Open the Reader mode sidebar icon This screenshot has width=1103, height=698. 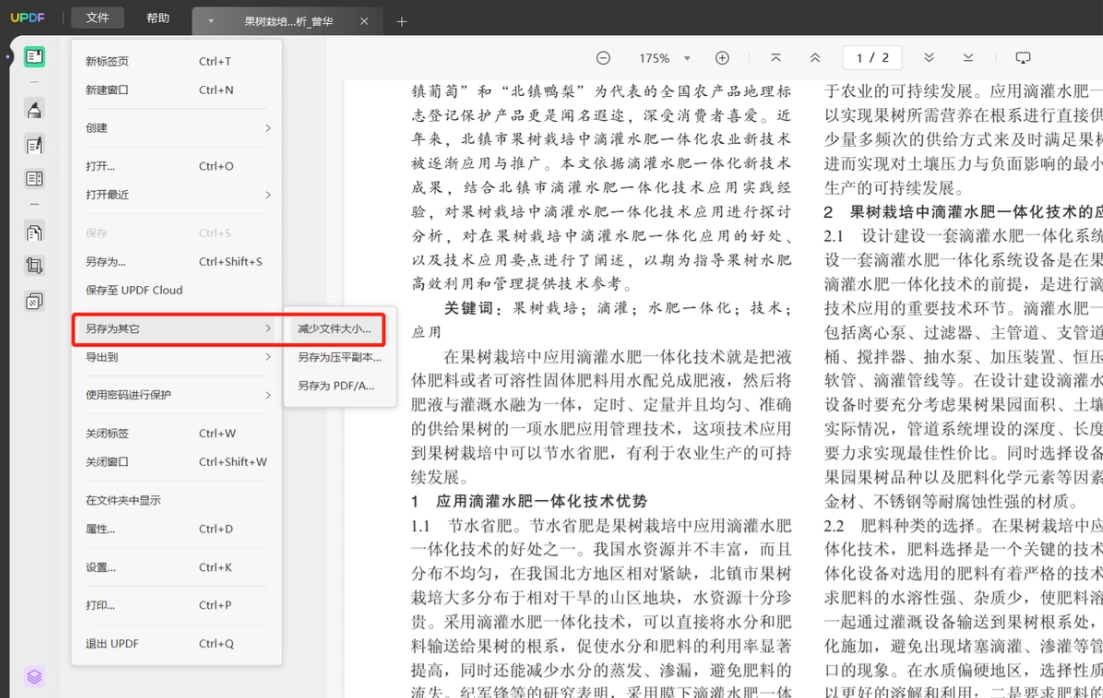(x=34, y=57)
